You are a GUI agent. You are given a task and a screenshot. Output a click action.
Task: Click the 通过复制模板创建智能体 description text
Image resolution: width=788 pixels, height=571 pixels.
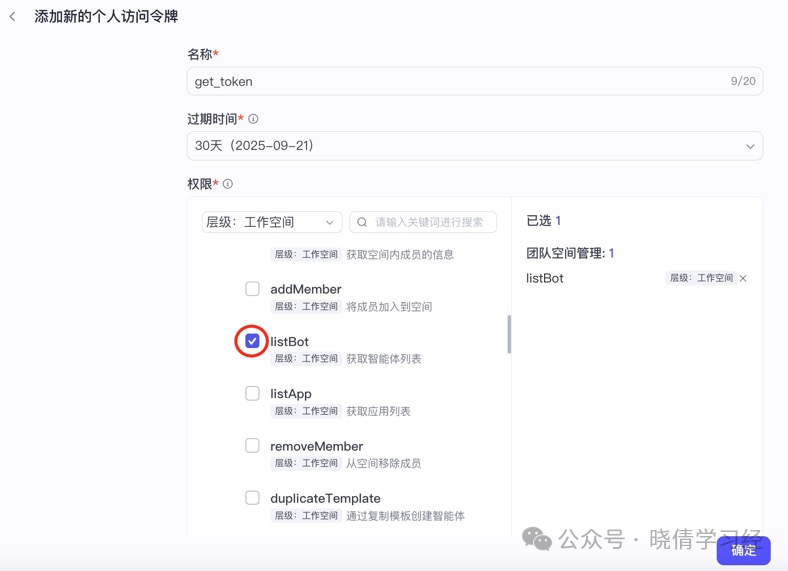(x=406, y=516)
